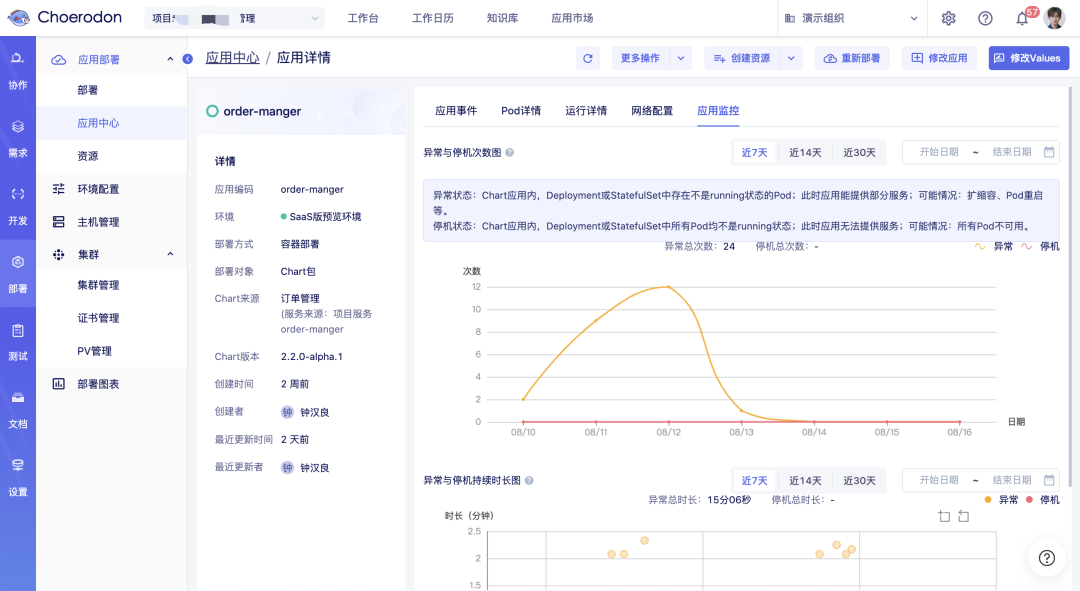
Task: Click calendar icon in top date range
Action: click(x=1049, y=152)
